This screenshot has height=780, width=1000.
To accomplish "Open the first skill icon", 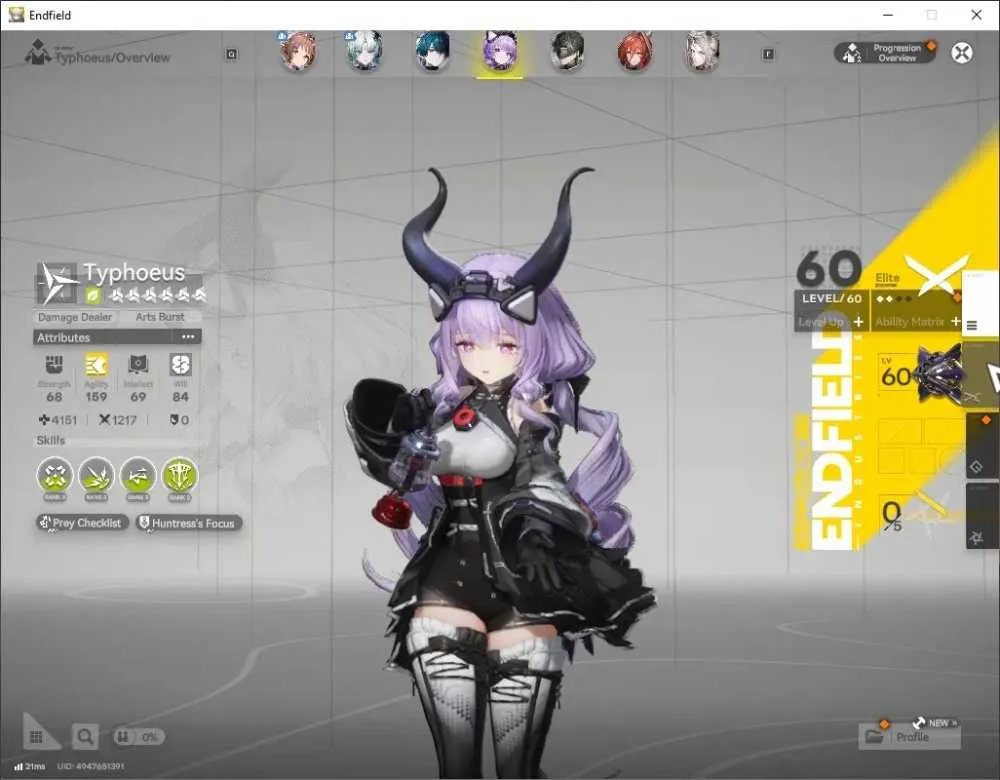I will (55, 476).
